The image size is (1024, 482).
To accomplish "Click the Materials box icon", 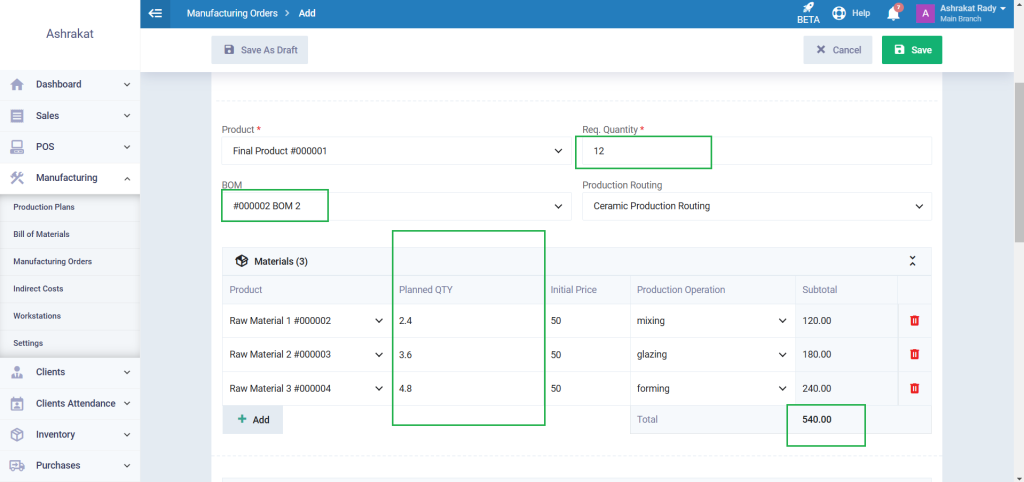I will tap(242, 261).
